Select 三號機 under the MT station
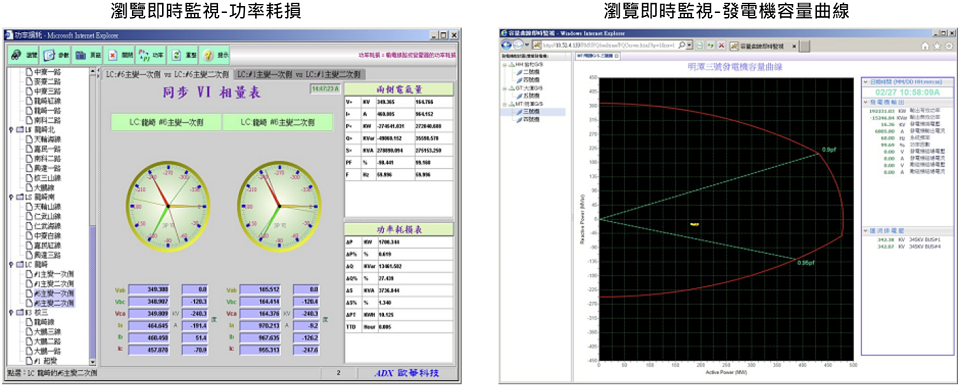Screen dimensions: 960x387 [x=530, y=112]
